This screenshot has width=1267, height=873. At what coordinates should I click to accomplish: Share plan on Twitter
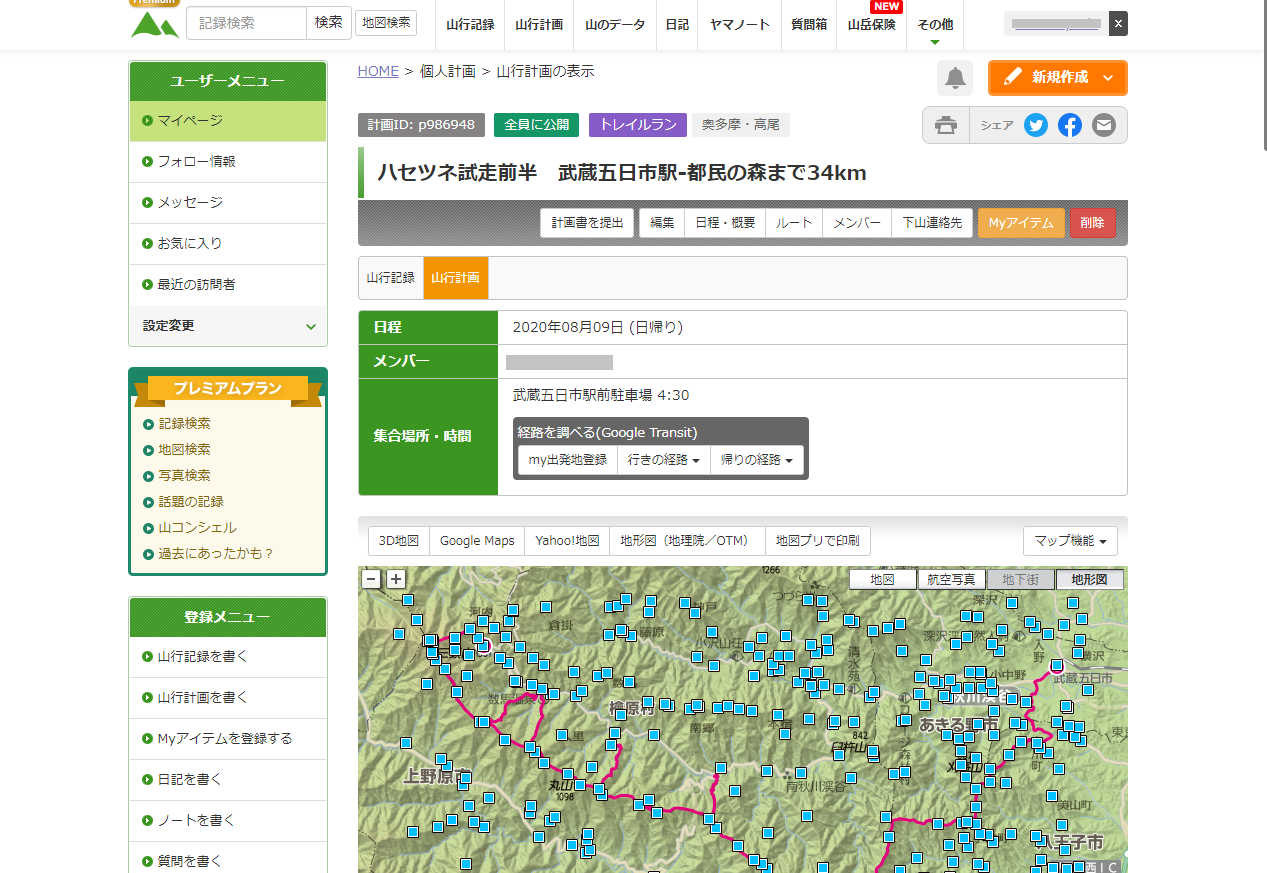1036,126
